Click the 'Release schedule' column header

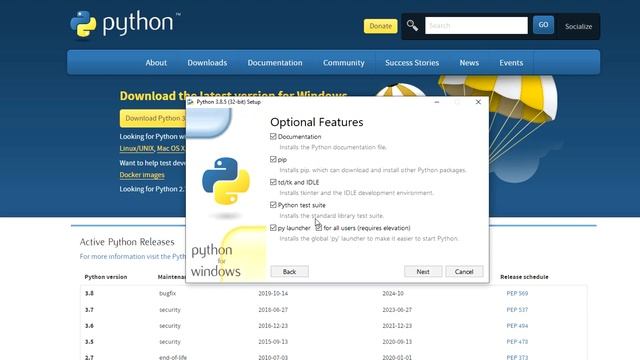(524, 277)
